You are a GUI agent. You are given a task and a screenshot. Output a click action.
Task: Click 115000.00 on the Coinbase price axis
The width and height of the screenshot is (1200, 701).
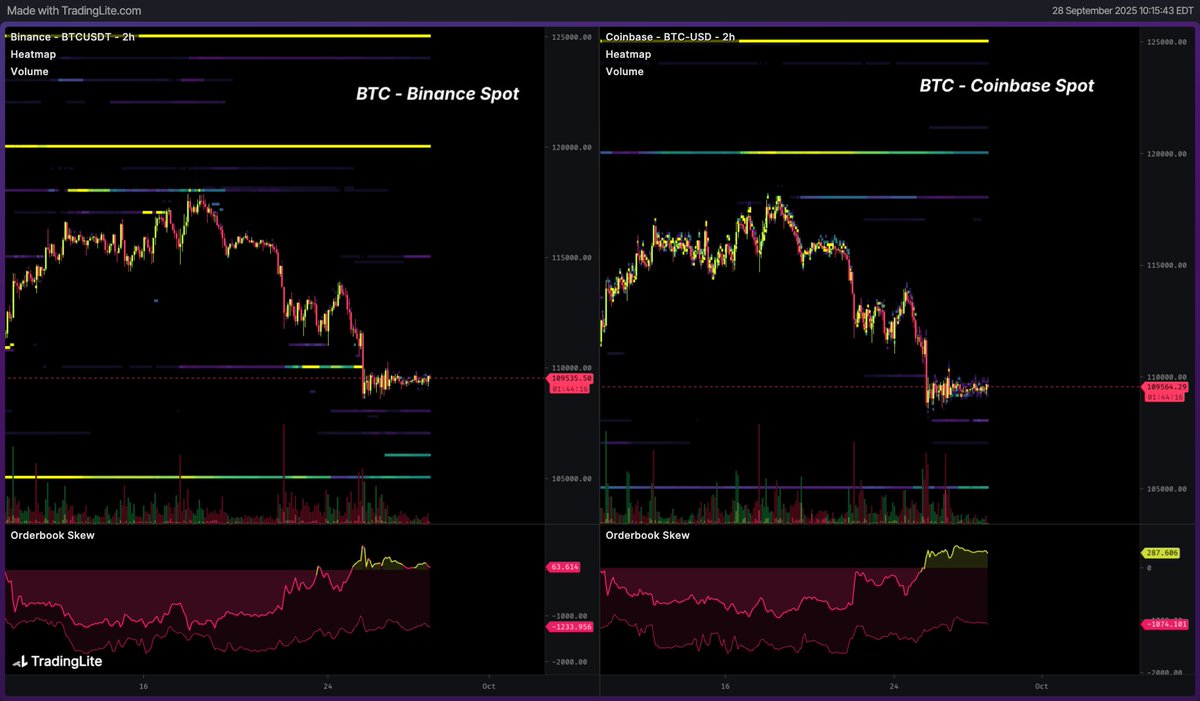1167,265
